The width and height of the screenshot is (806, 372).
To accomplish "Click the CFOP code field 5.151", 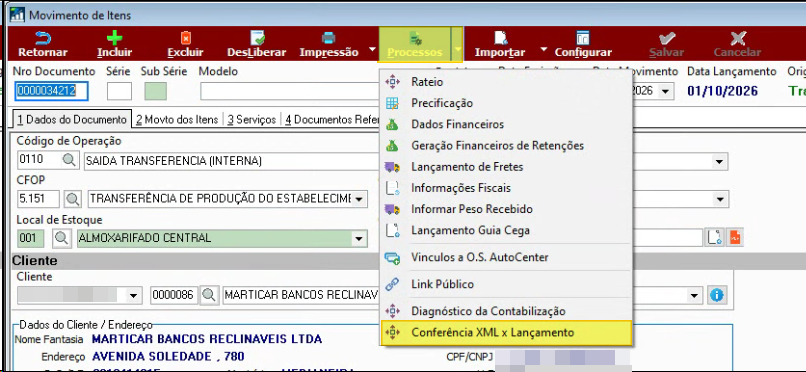I will point(38,199).
